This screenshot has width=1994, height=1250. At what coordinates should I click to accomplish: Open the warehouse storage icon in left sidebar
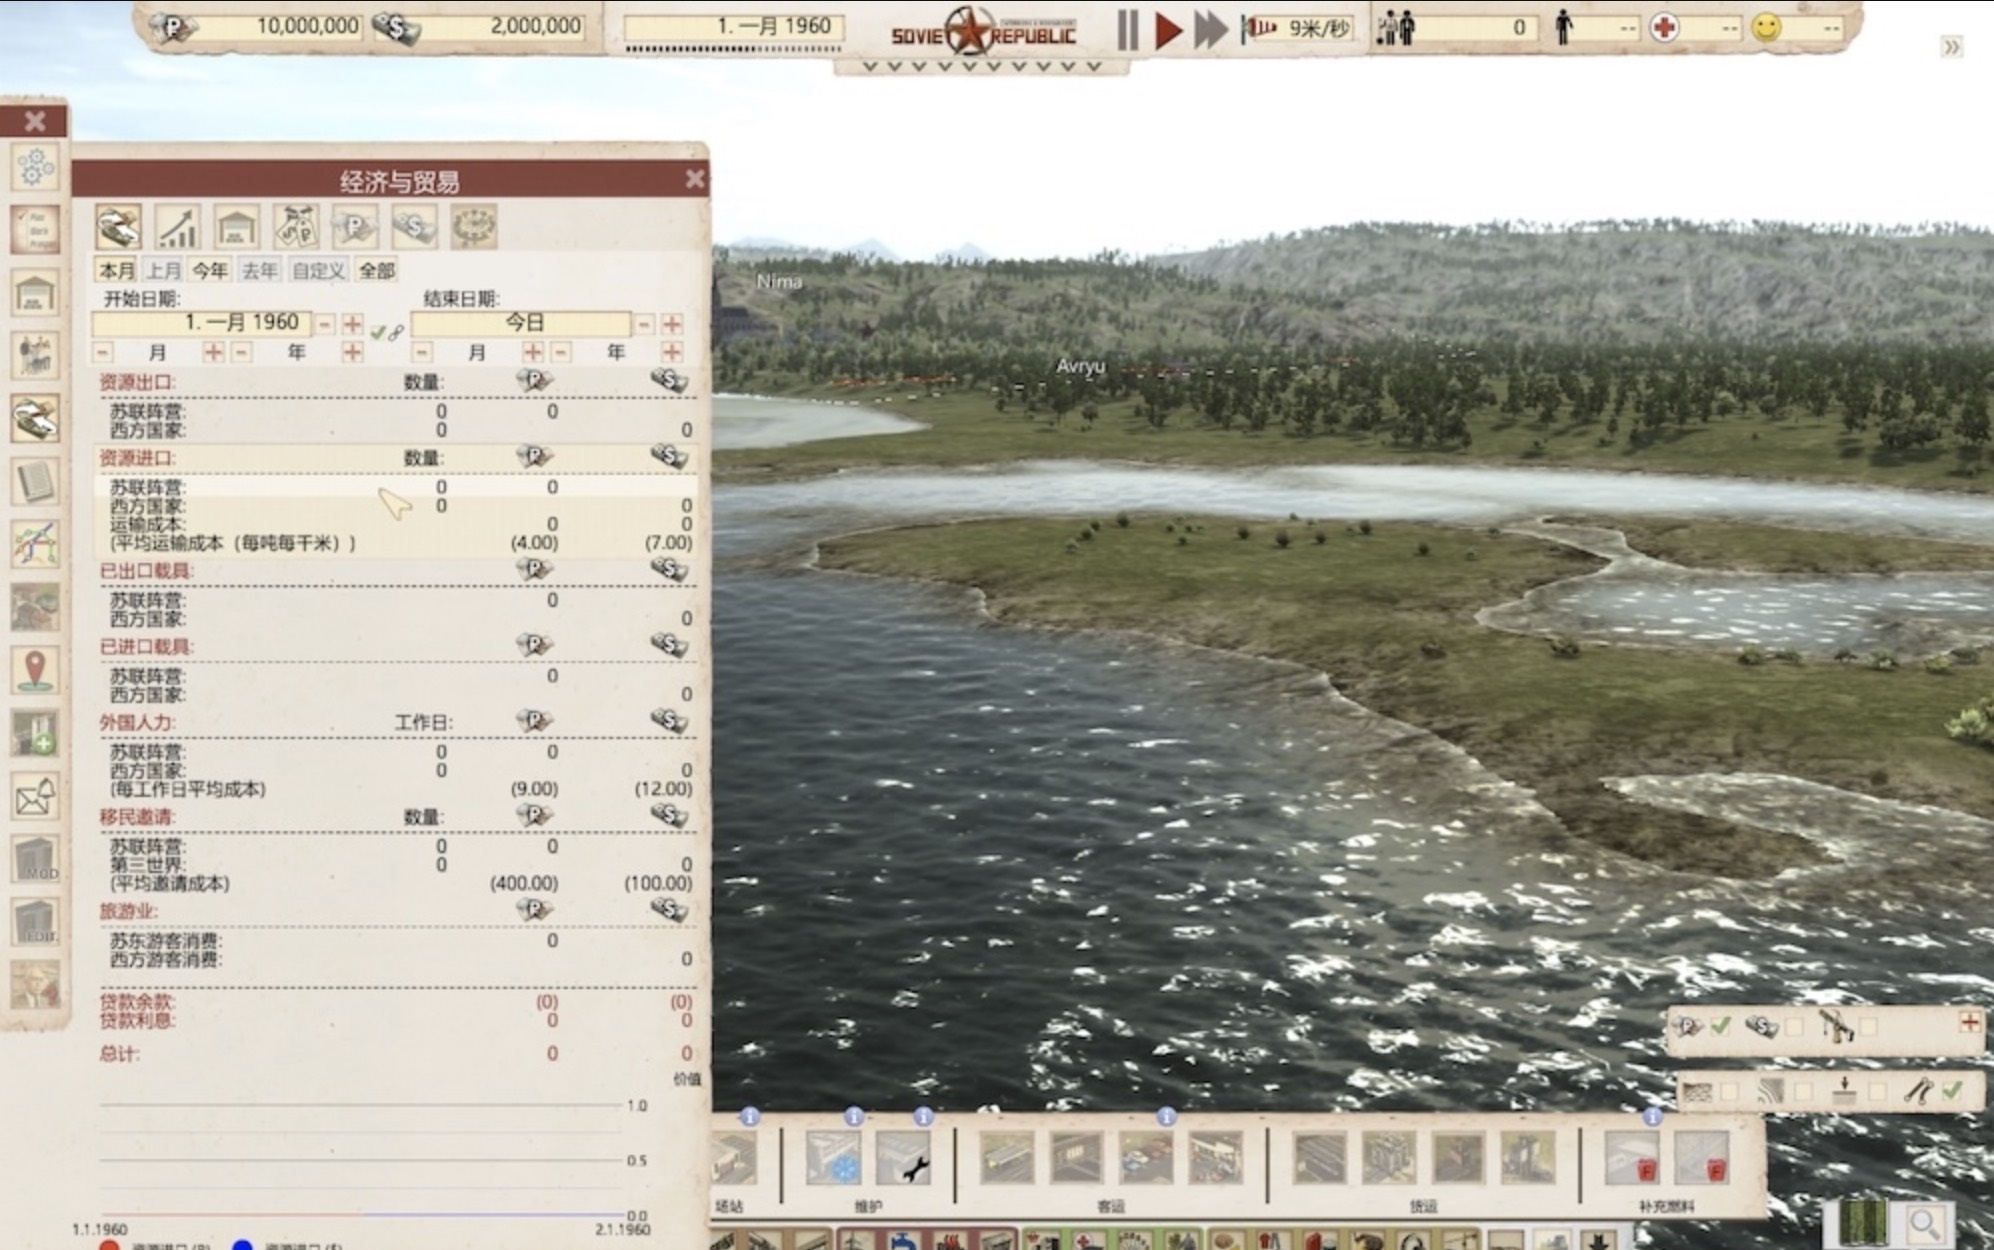pos(35,292)
